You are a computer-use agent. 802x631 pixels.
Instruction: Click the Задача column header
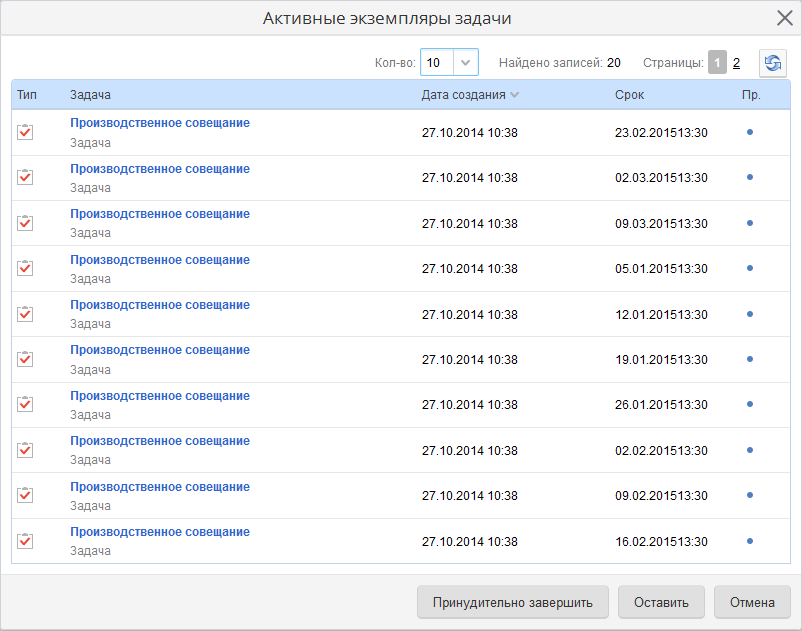[90, 95]
